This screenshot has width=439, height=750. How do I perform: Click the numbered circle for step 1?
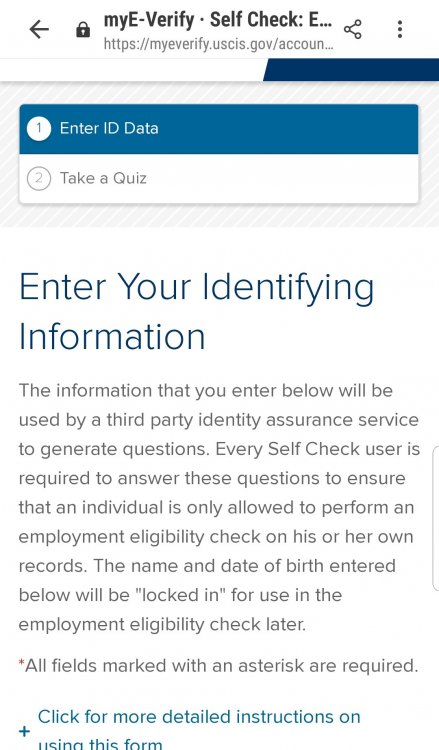pyautogui.click(x=39, y=129)
